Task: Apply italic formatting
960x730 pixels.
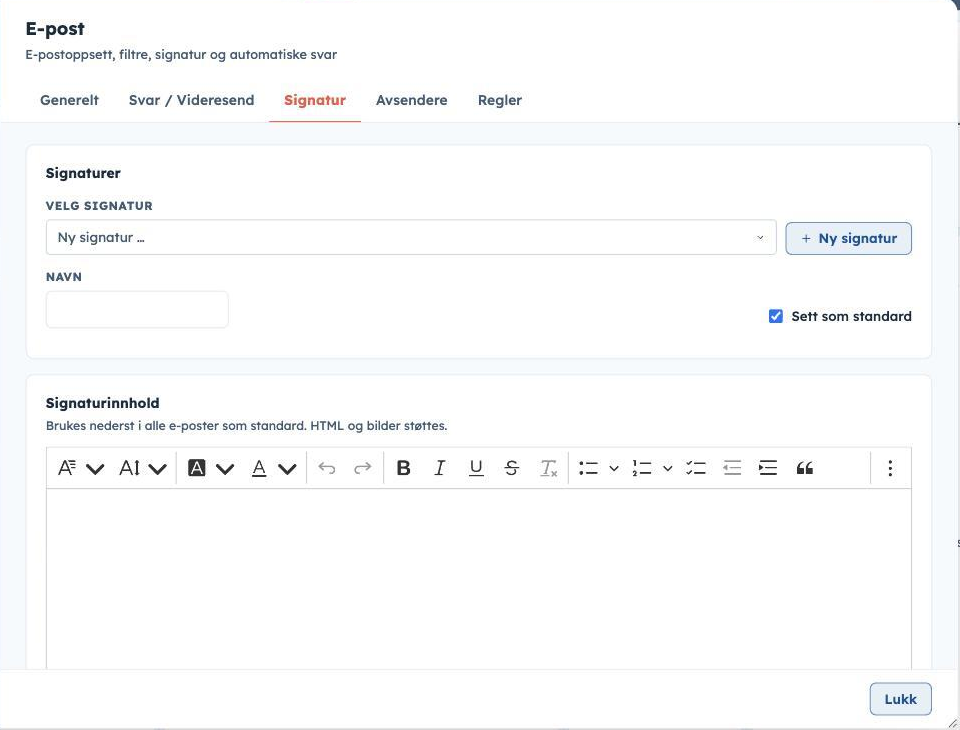Action: 439,468
